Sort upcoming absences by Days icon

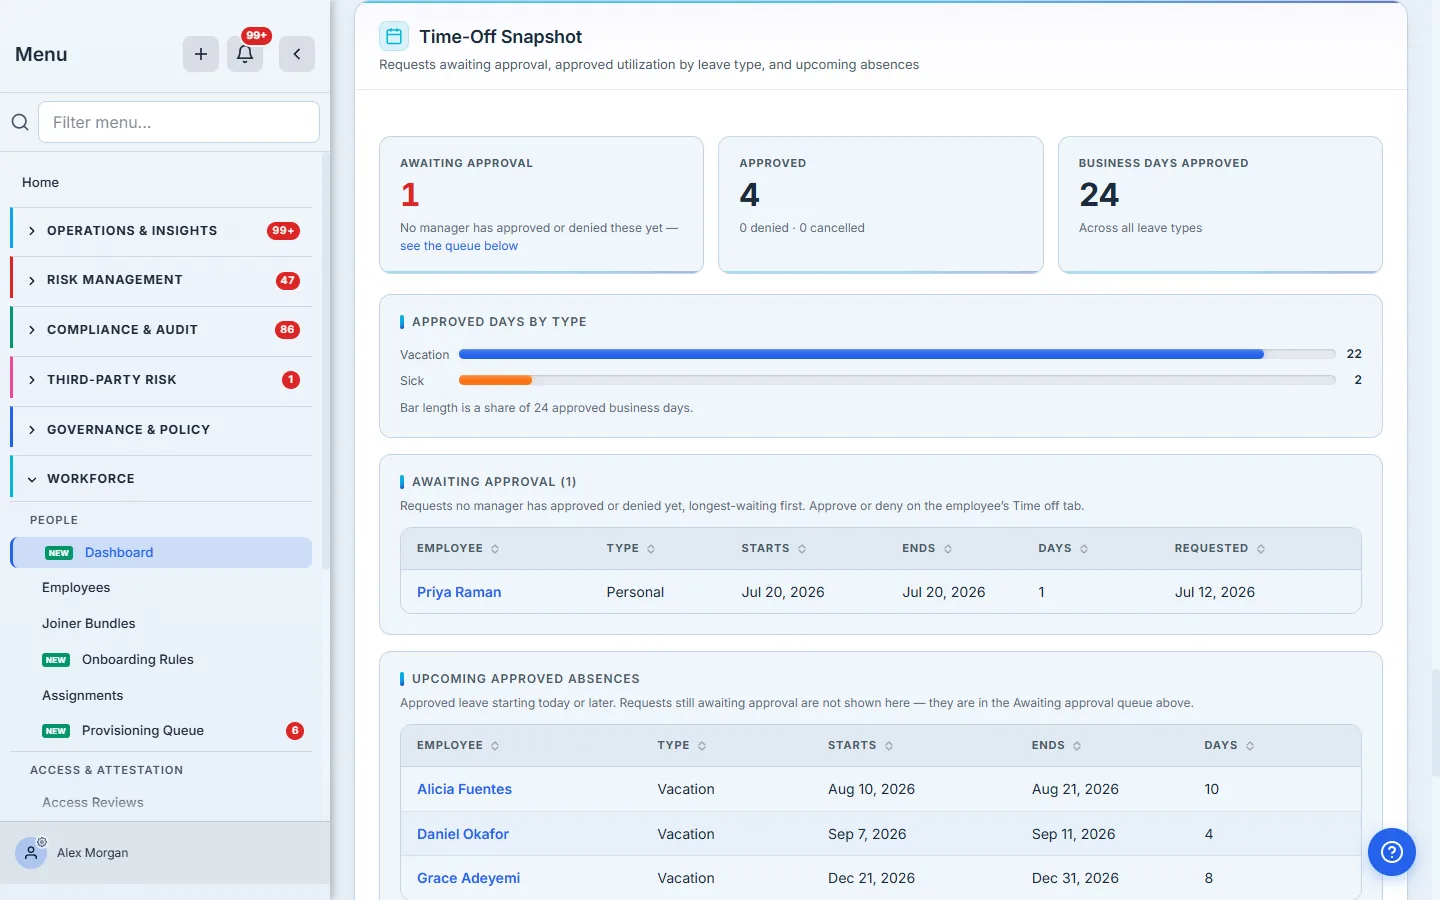pyautogui.click(x=1250, y=746)
